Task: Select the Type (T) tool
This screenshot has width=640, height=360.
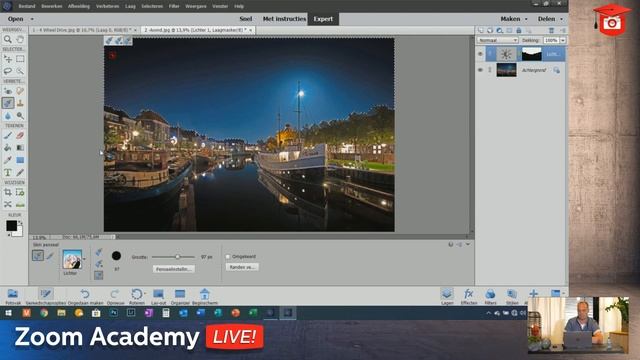Action: click(8, 172)
